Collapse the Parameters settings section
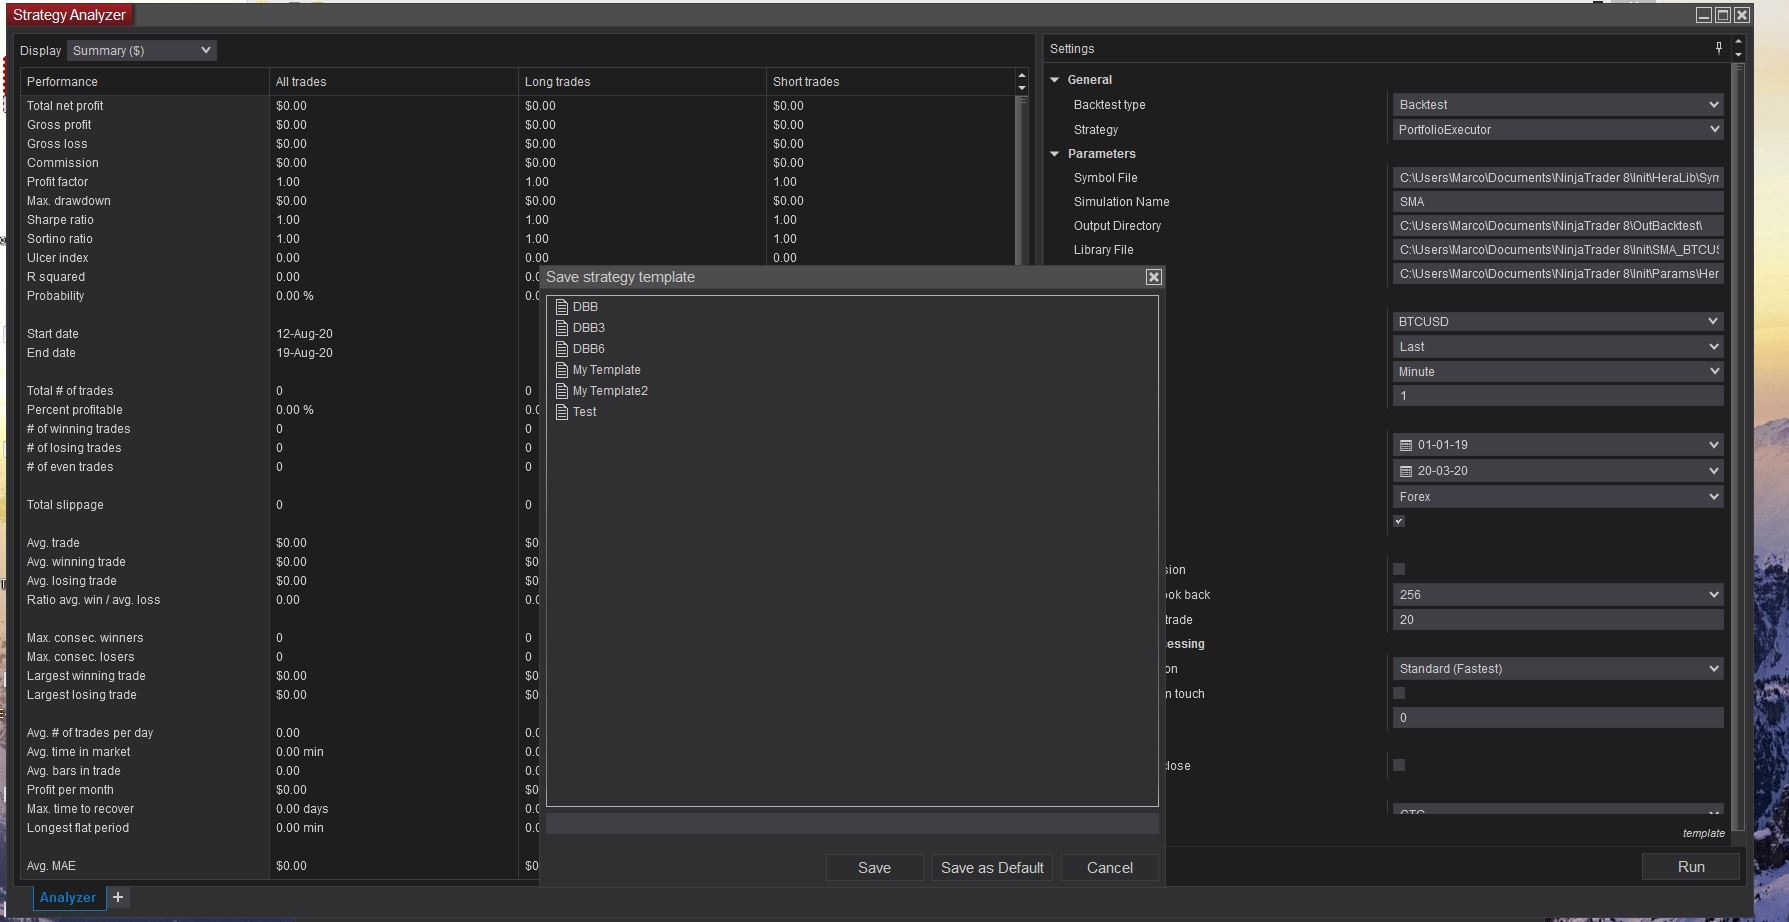The image size is (1789, 922). point(1054,154)
